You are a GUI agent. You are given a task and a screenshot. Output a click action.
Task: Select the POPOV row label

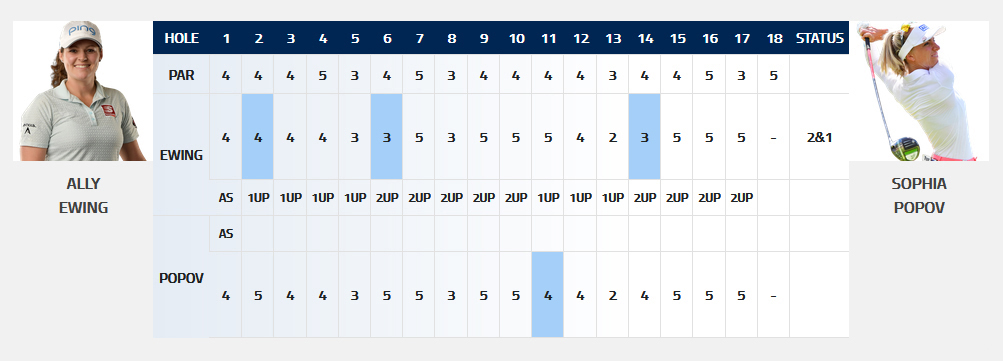pyautogui.click(x=181, y=278)
